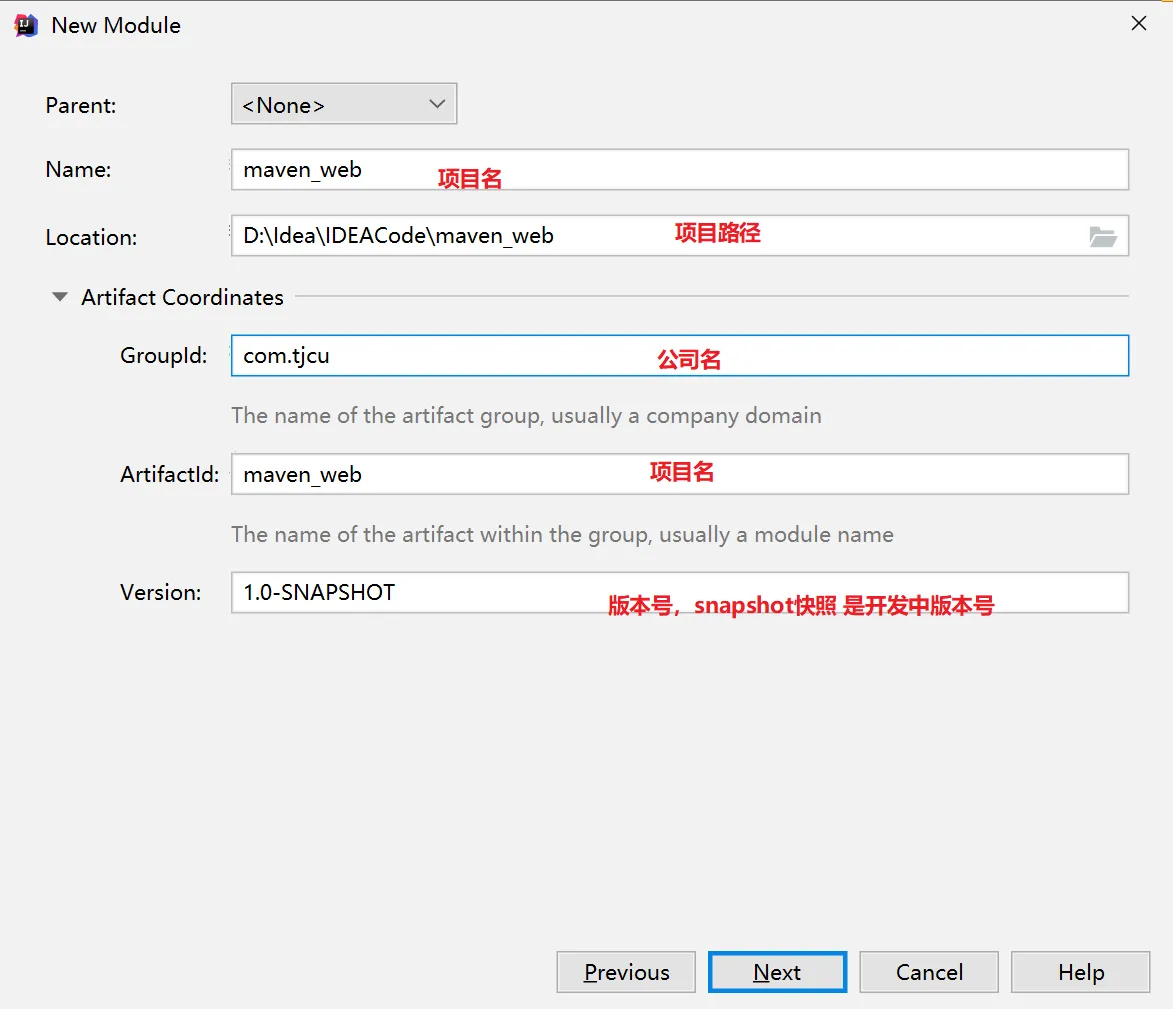Image resolution: width=1173 pixels, height=1009 pixels.
Task: Close the New Module dialog
Action: [1138, 23]
